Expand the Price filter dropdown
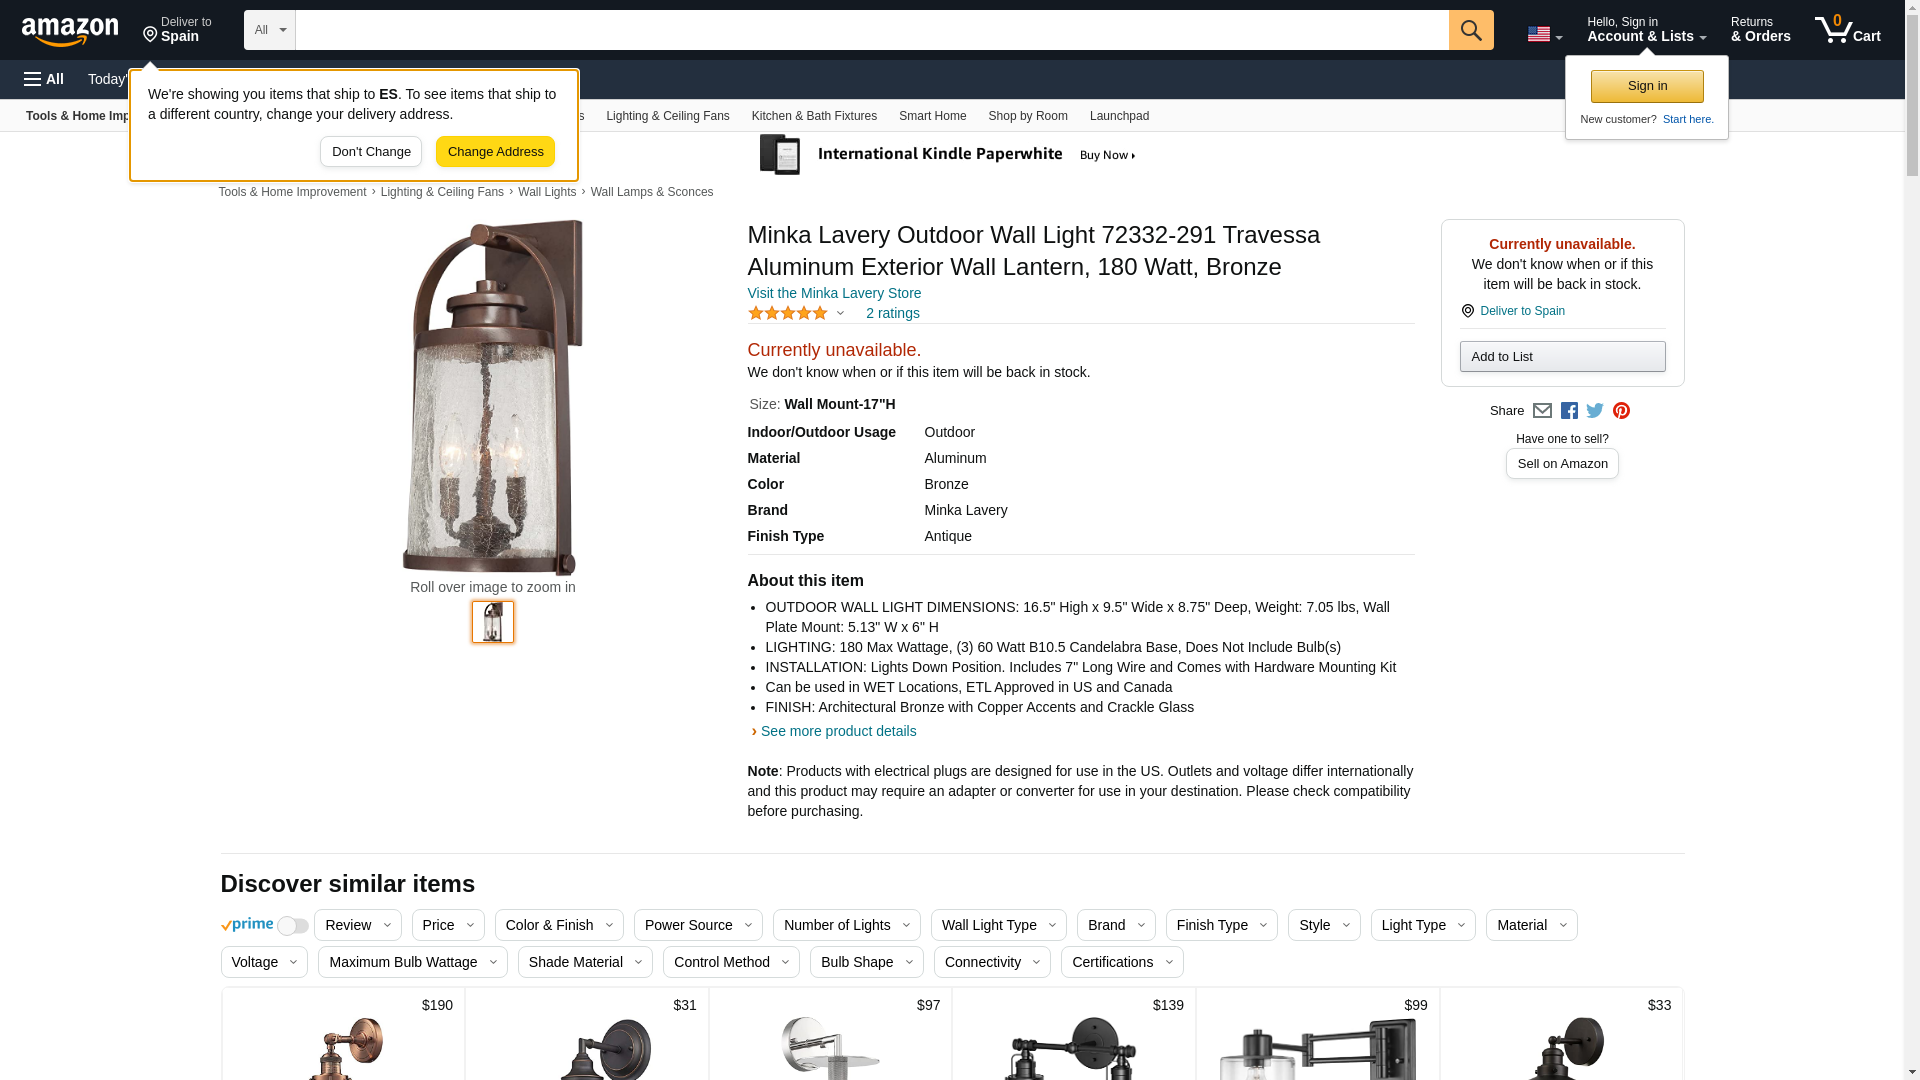1920x1080 pixels. tap(448, 925)
